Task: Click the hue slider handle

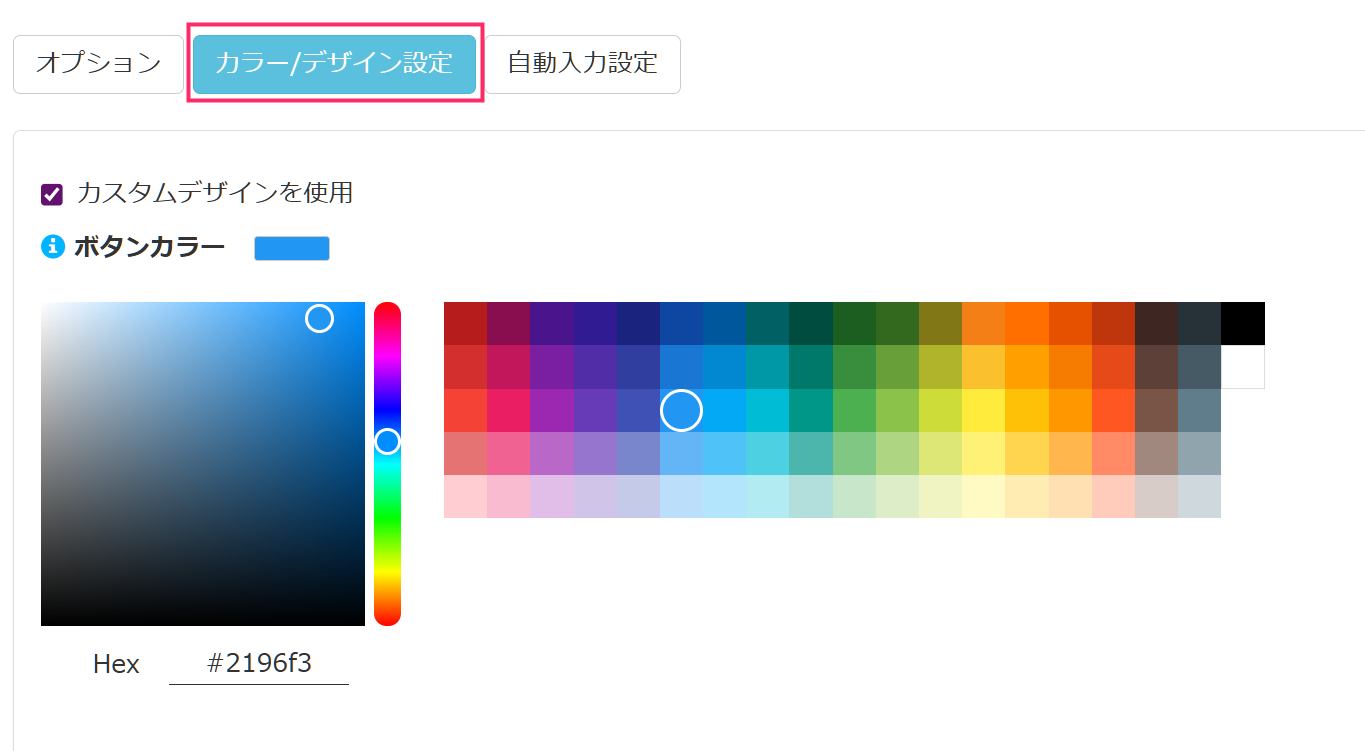Action: click(x=387, y=441)
